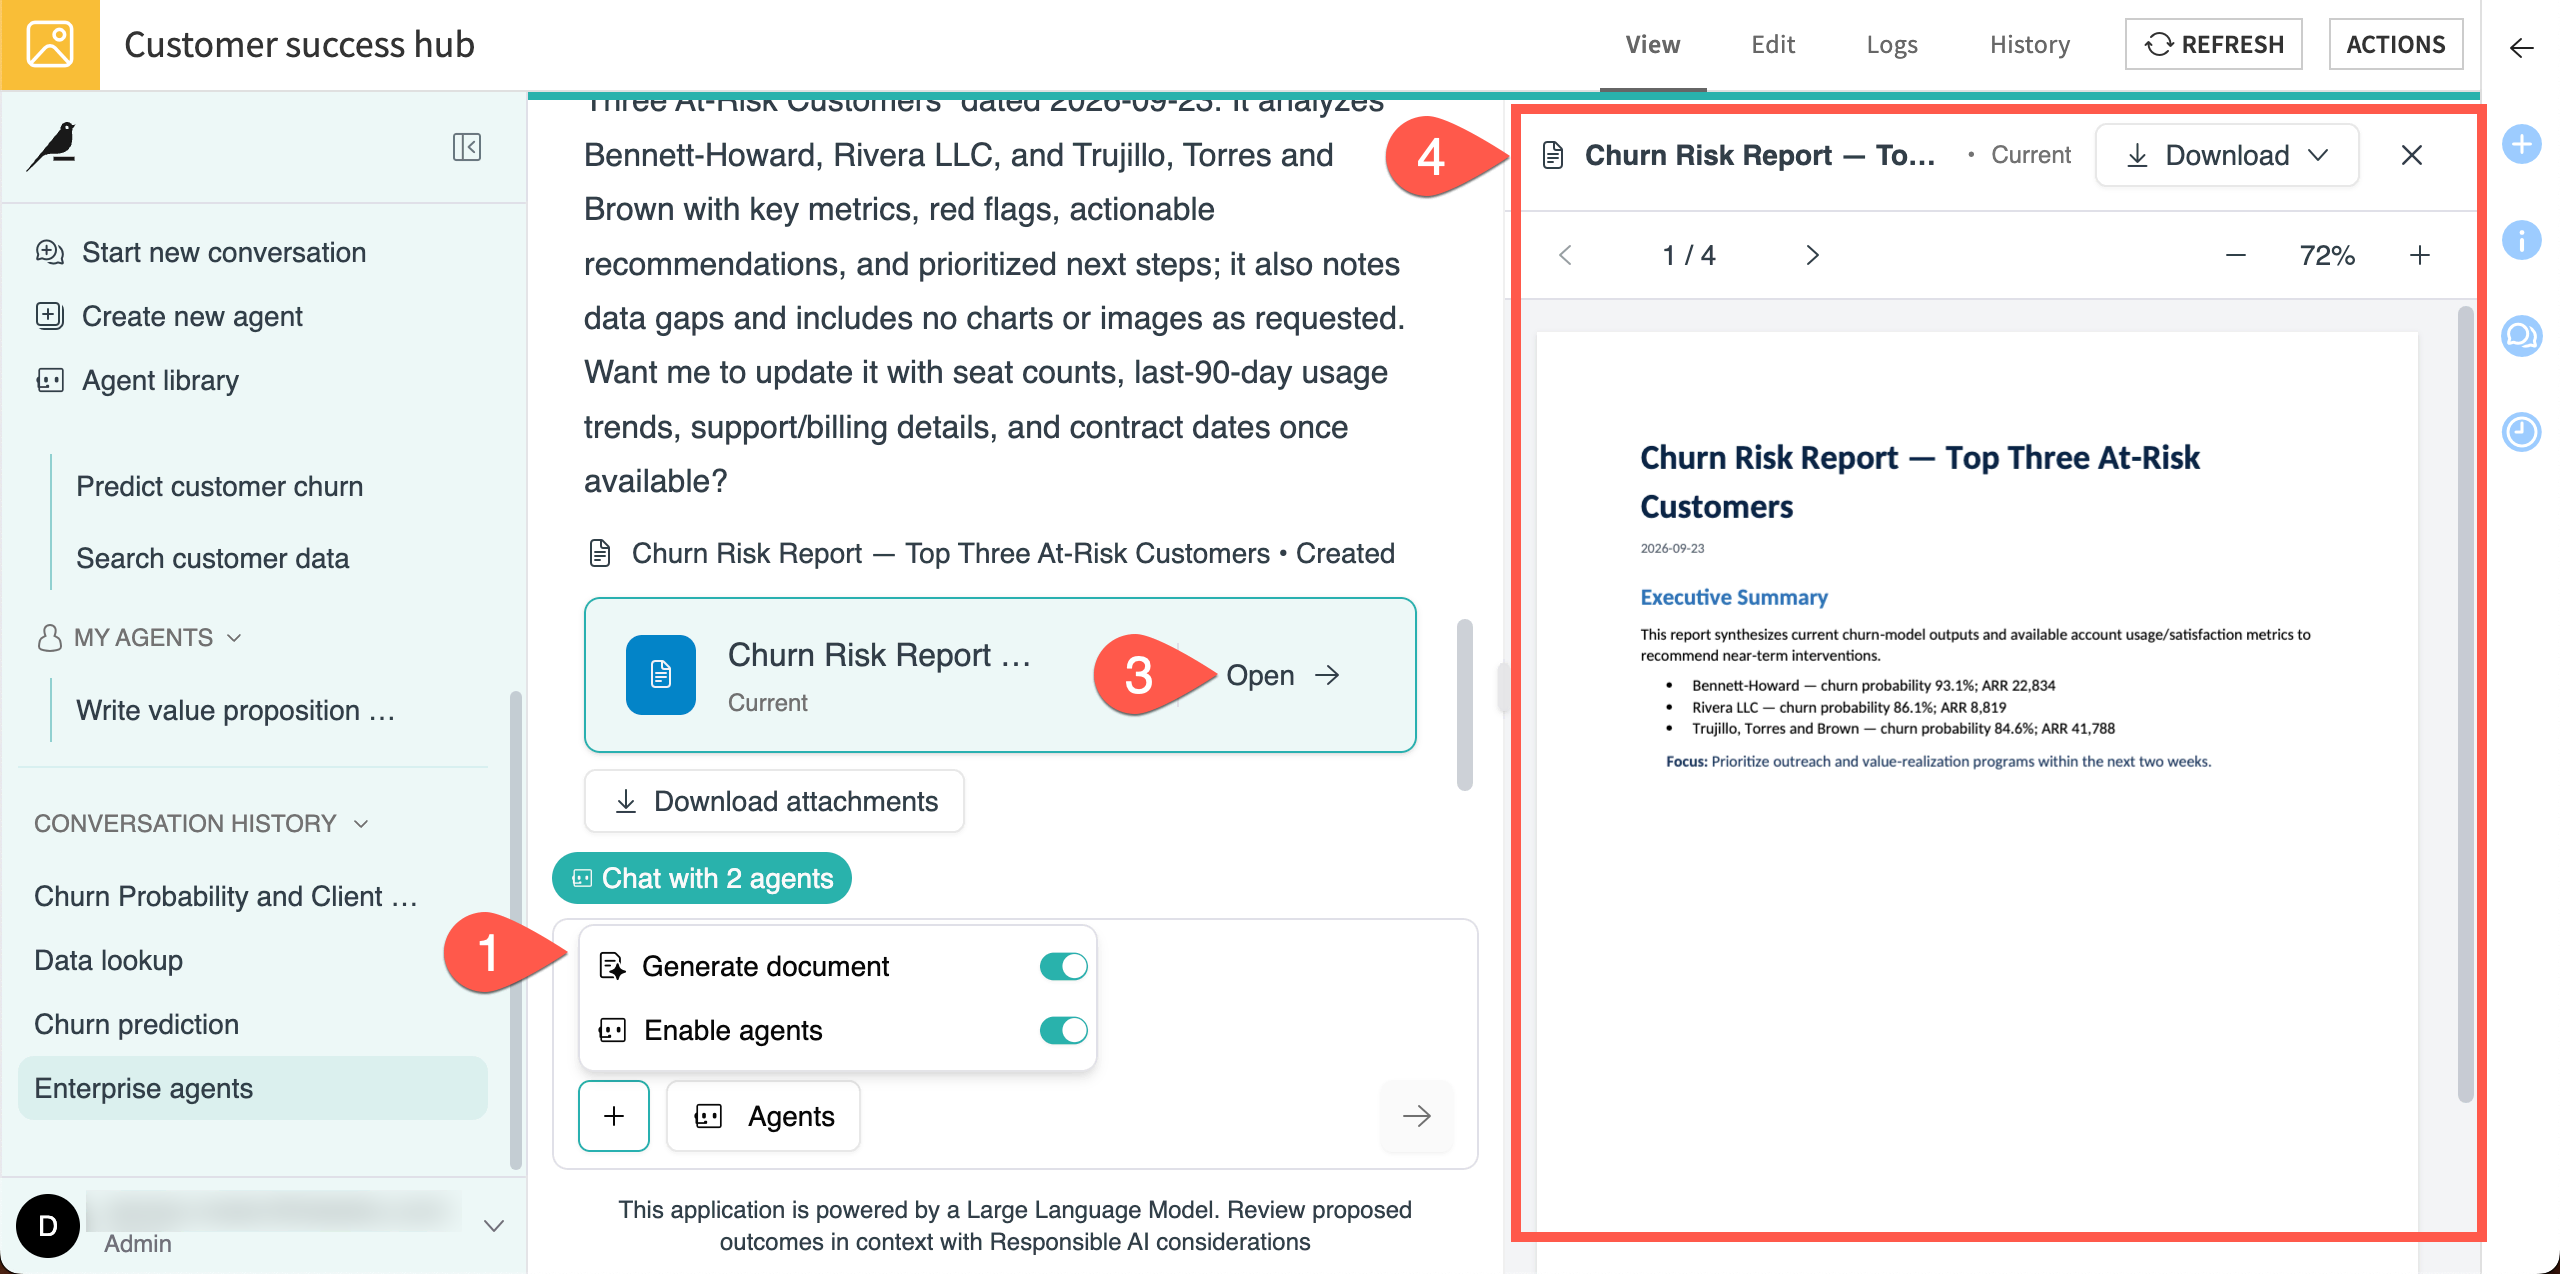The height and width of the screenshot is (1274, 2560).
Task: Go to next page of the document
Action: point(1812,255)
